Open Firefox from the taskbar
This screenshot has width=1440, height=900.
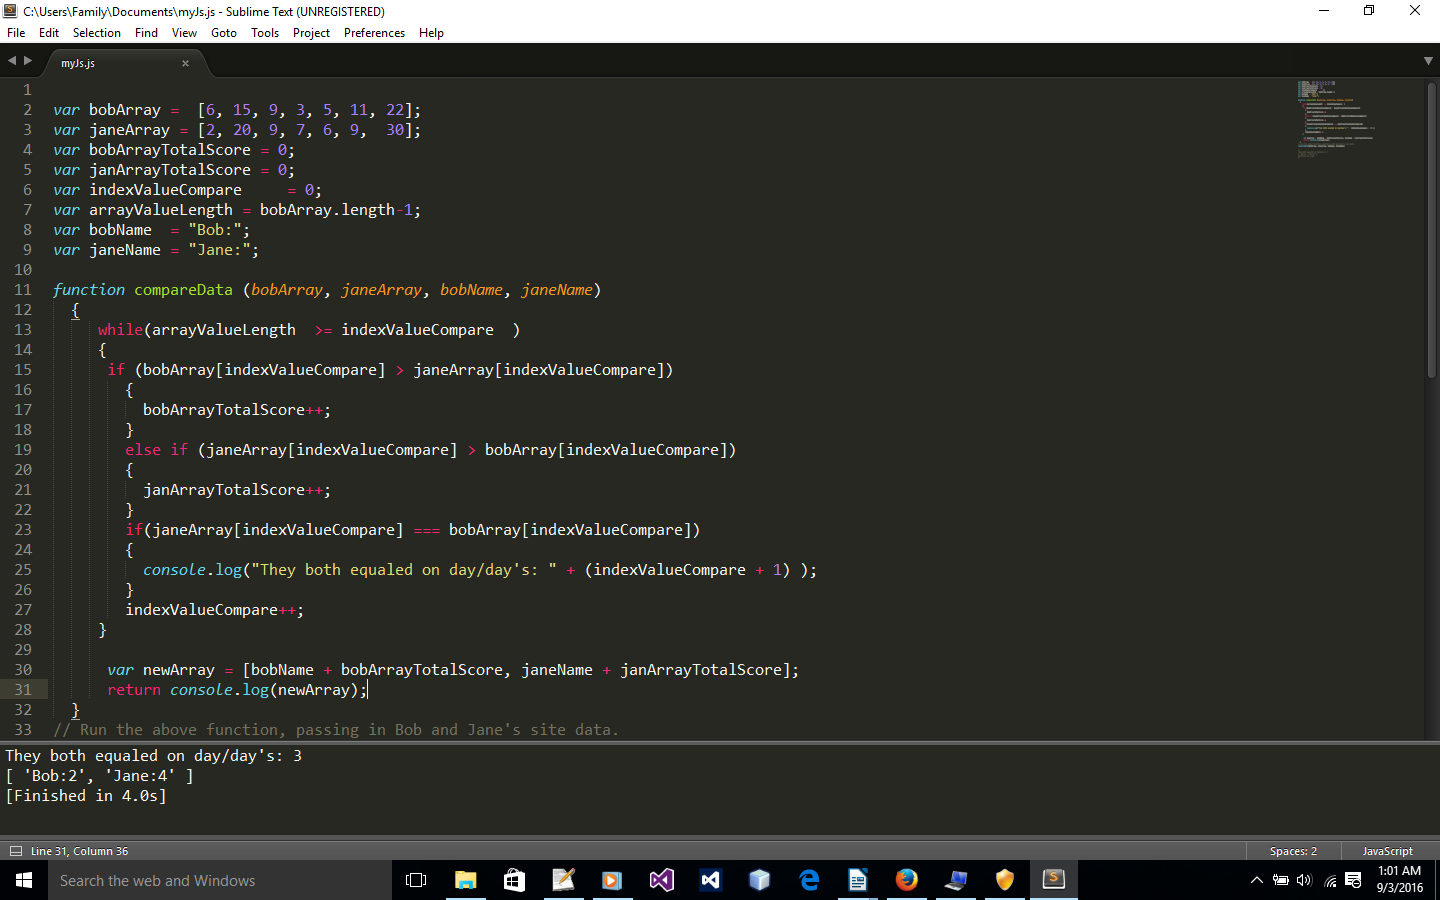906,880
